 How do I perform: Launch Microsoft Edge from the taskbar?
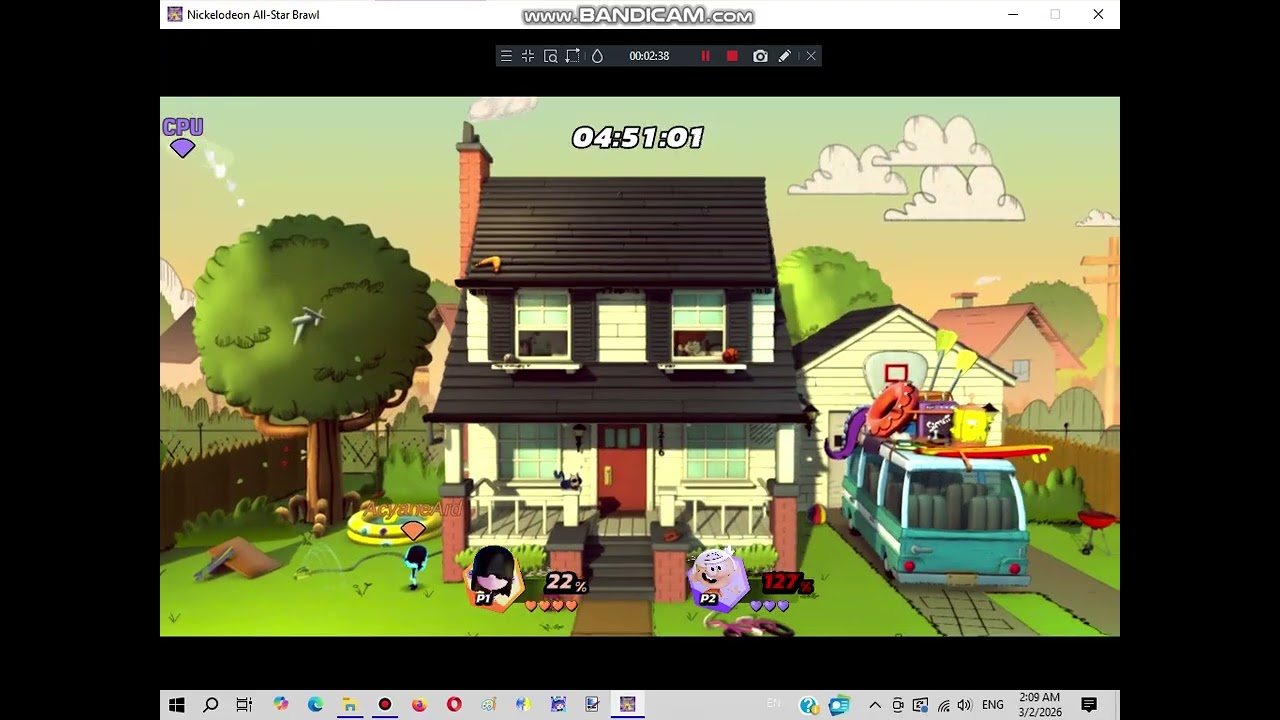[x=315, y=705]
